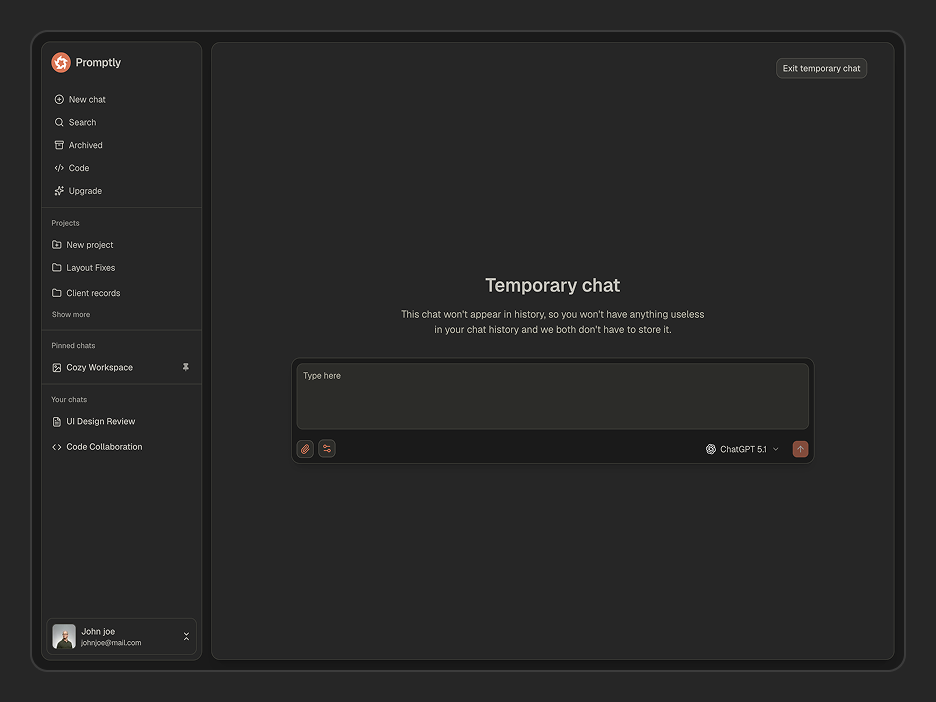Image resolution: width=936 pixels, height=702 pixels.
Task: Click Exit temporary chat button
Action: pos(821,68)
